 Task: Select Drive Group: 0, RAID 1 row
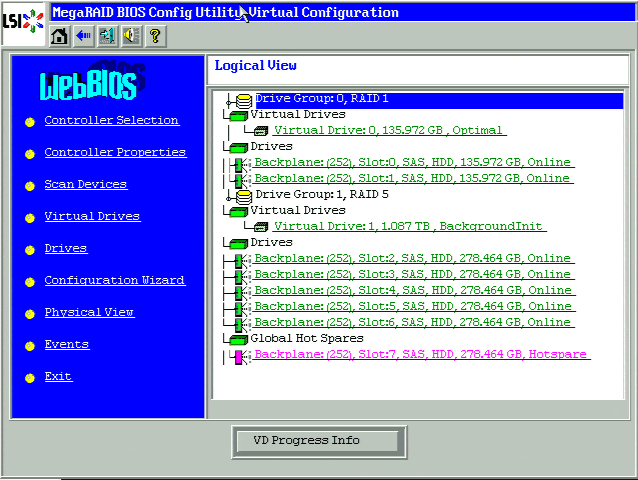[439, 100]
